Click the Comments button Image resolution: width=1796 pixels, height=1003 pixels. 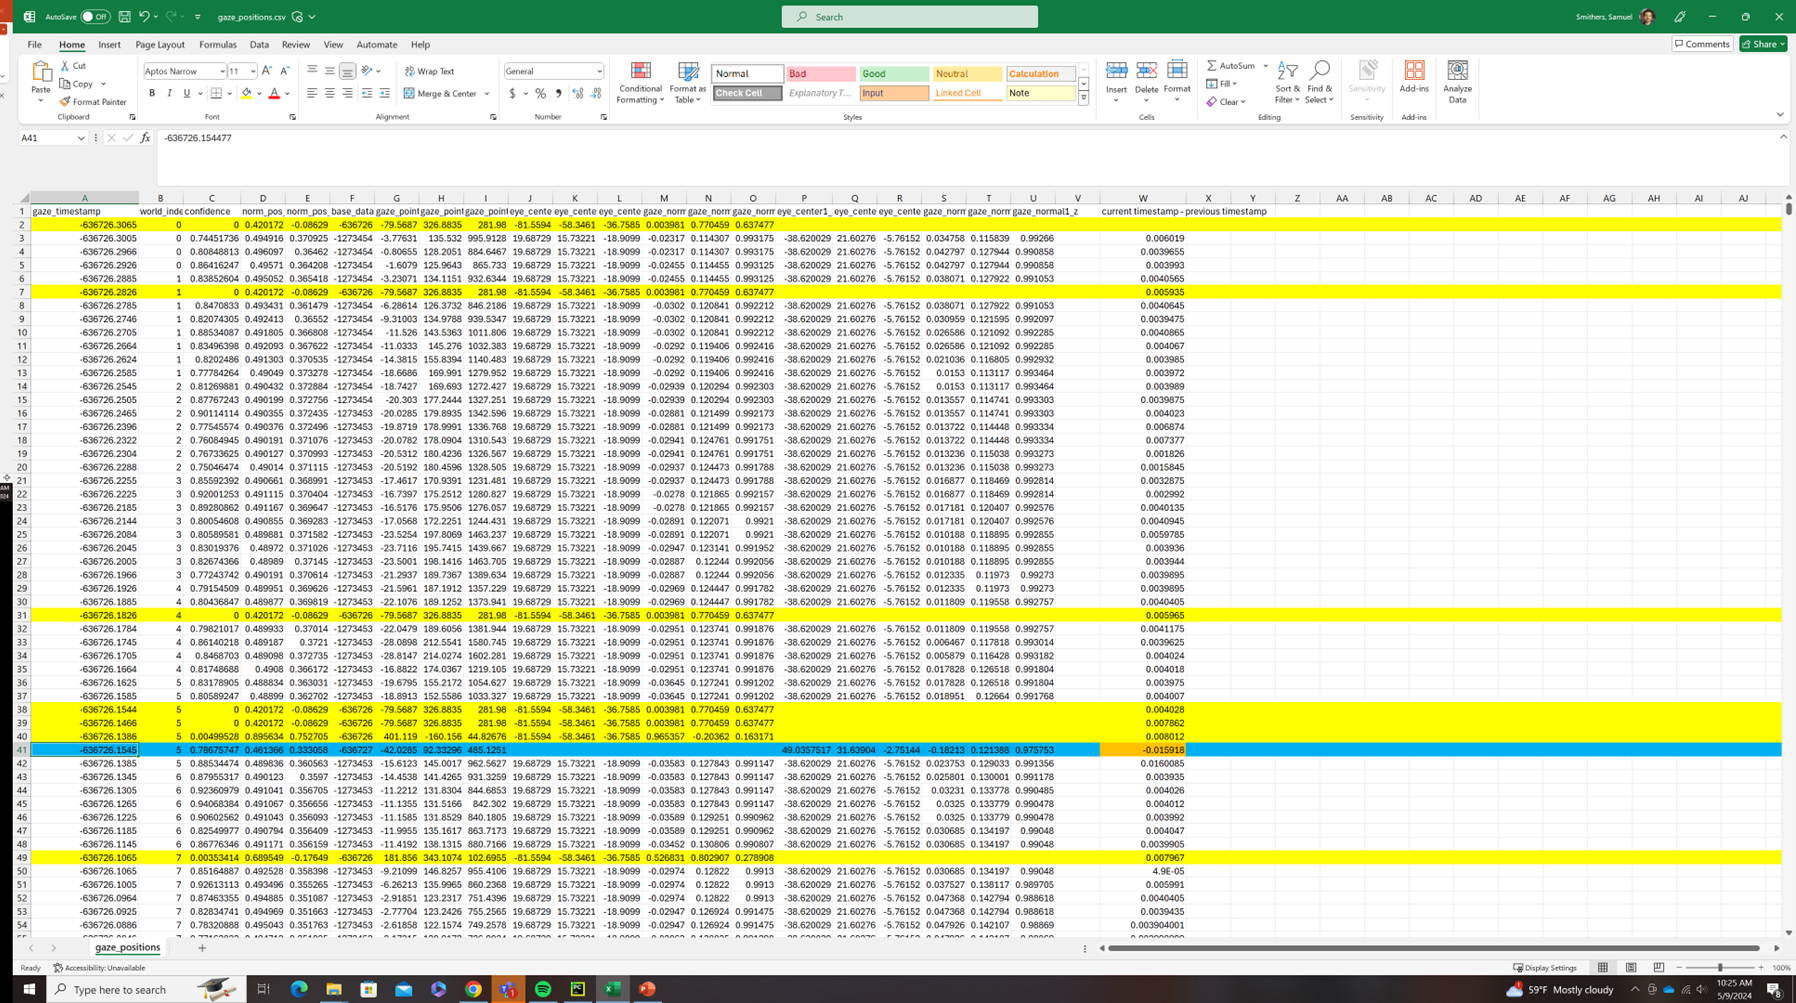(1702, 44)
